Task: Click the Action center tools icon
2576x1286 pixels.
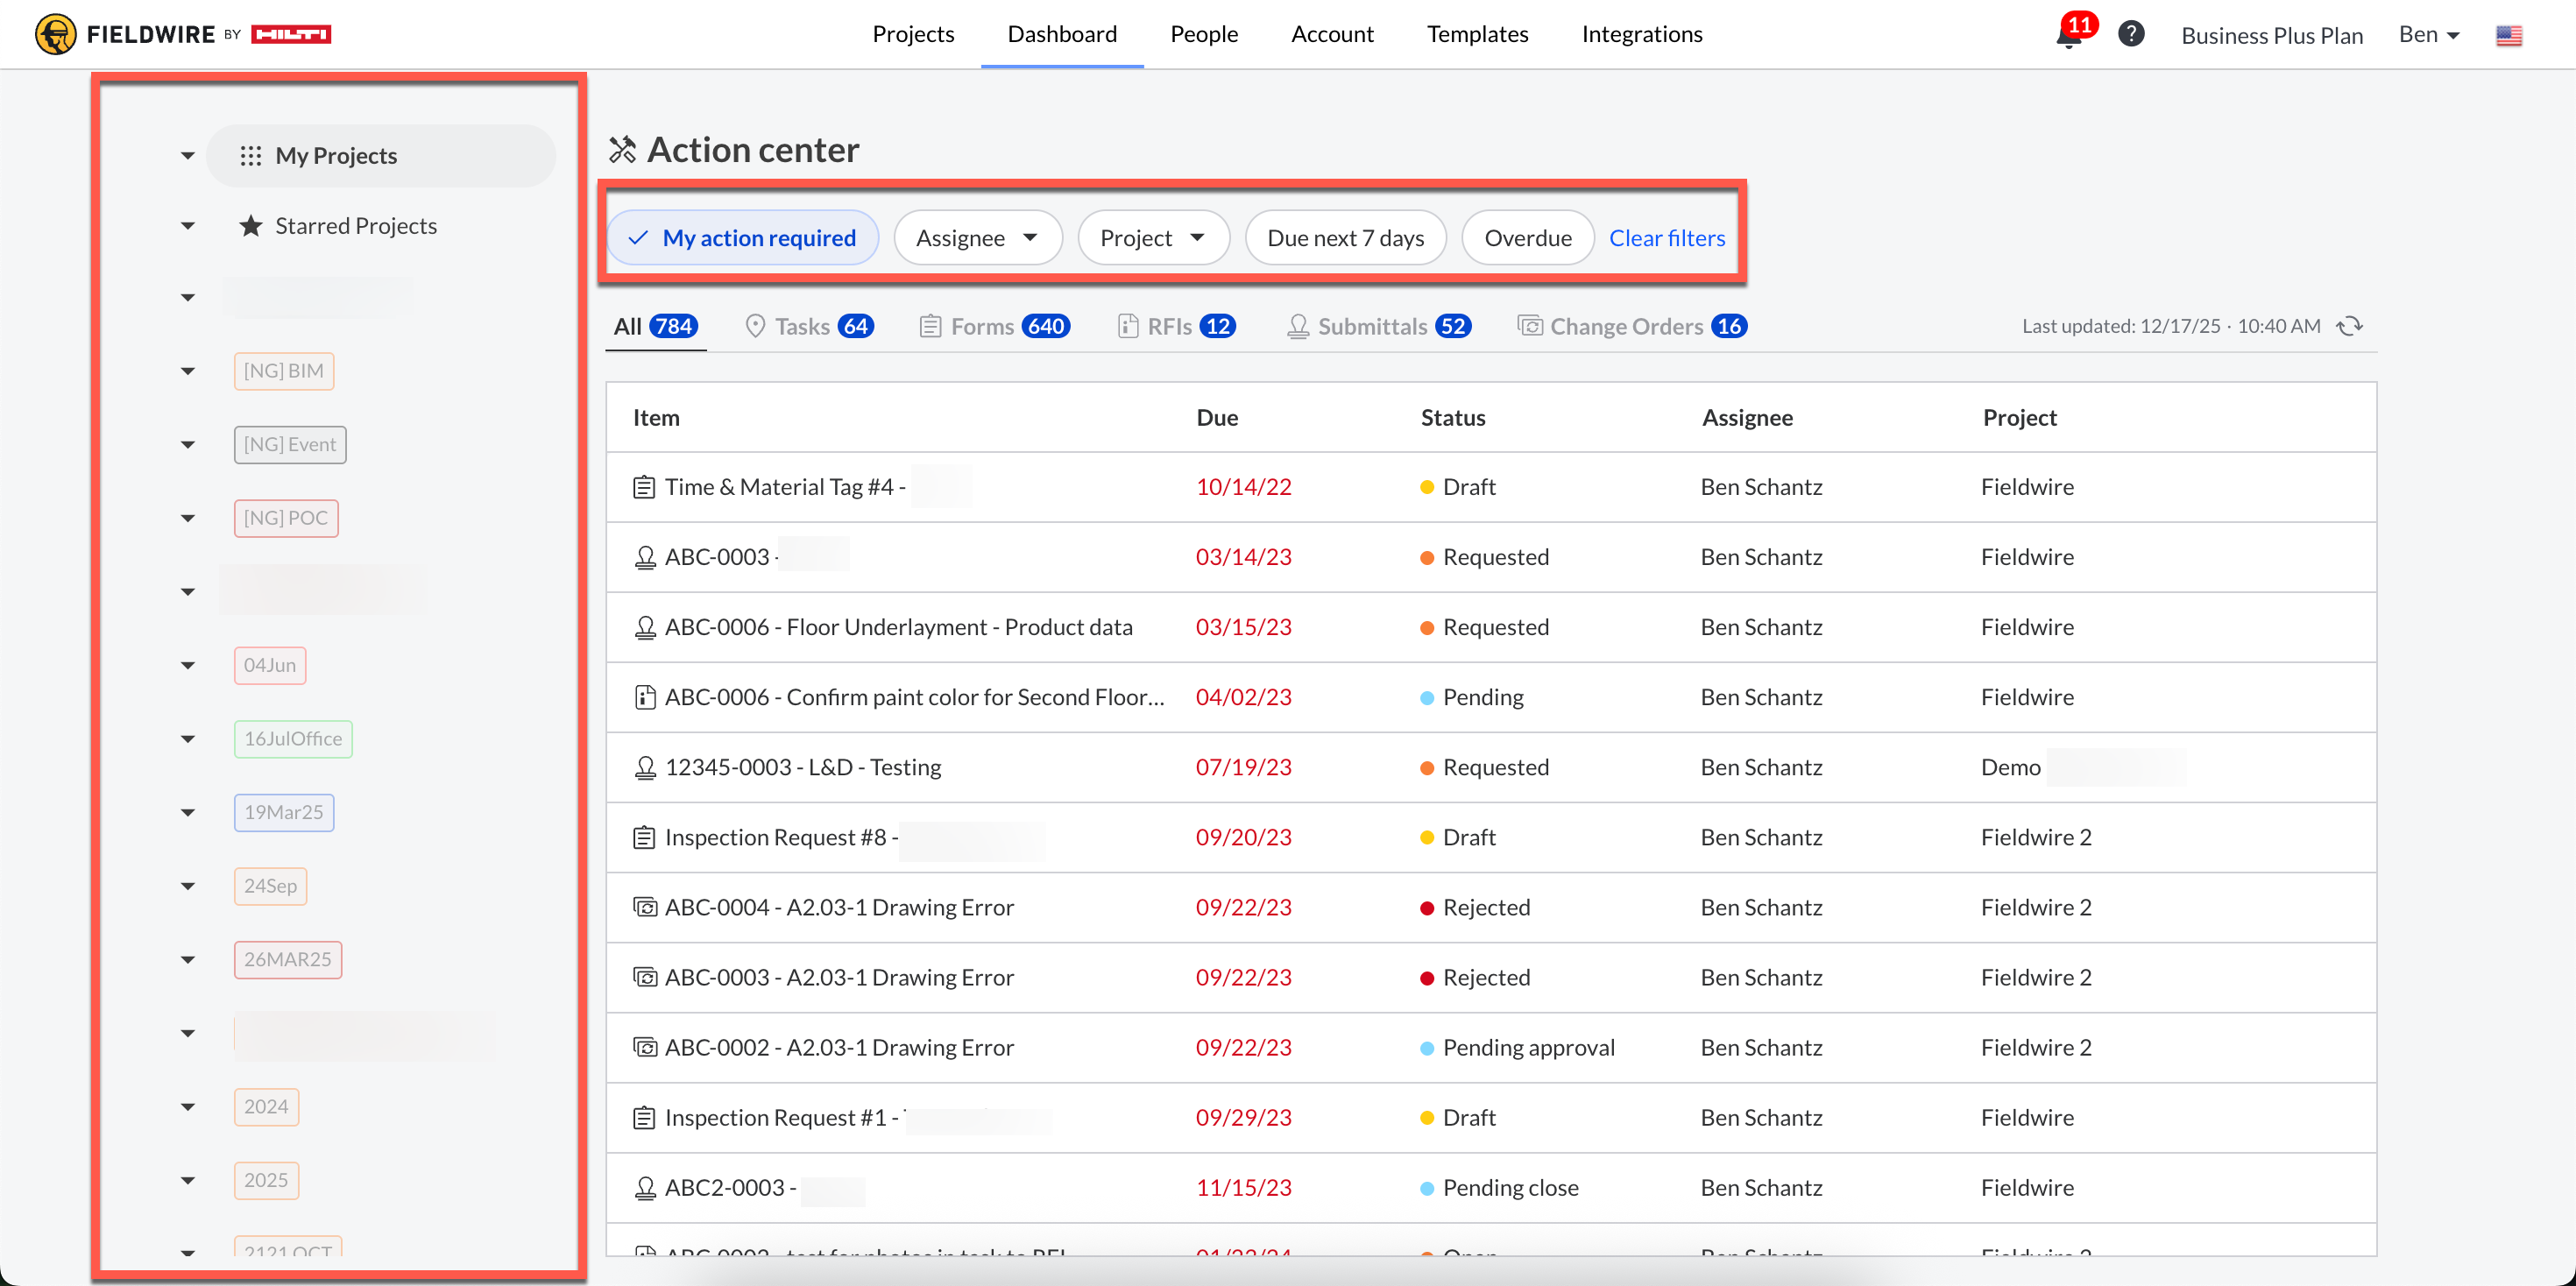Action: pos(622,150)
